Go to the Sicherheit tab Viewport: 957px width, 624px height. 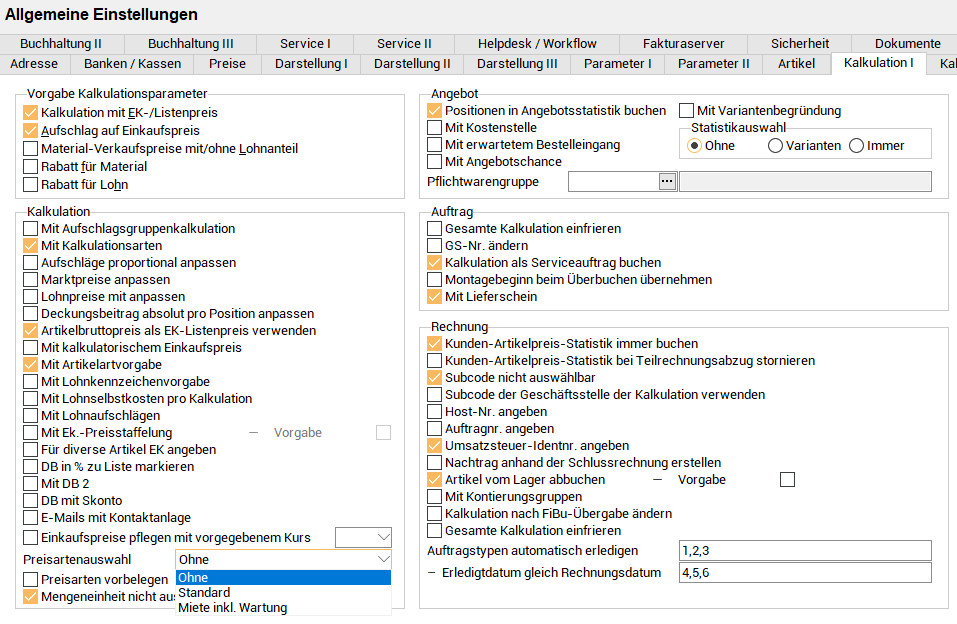[x=800, y=43]
